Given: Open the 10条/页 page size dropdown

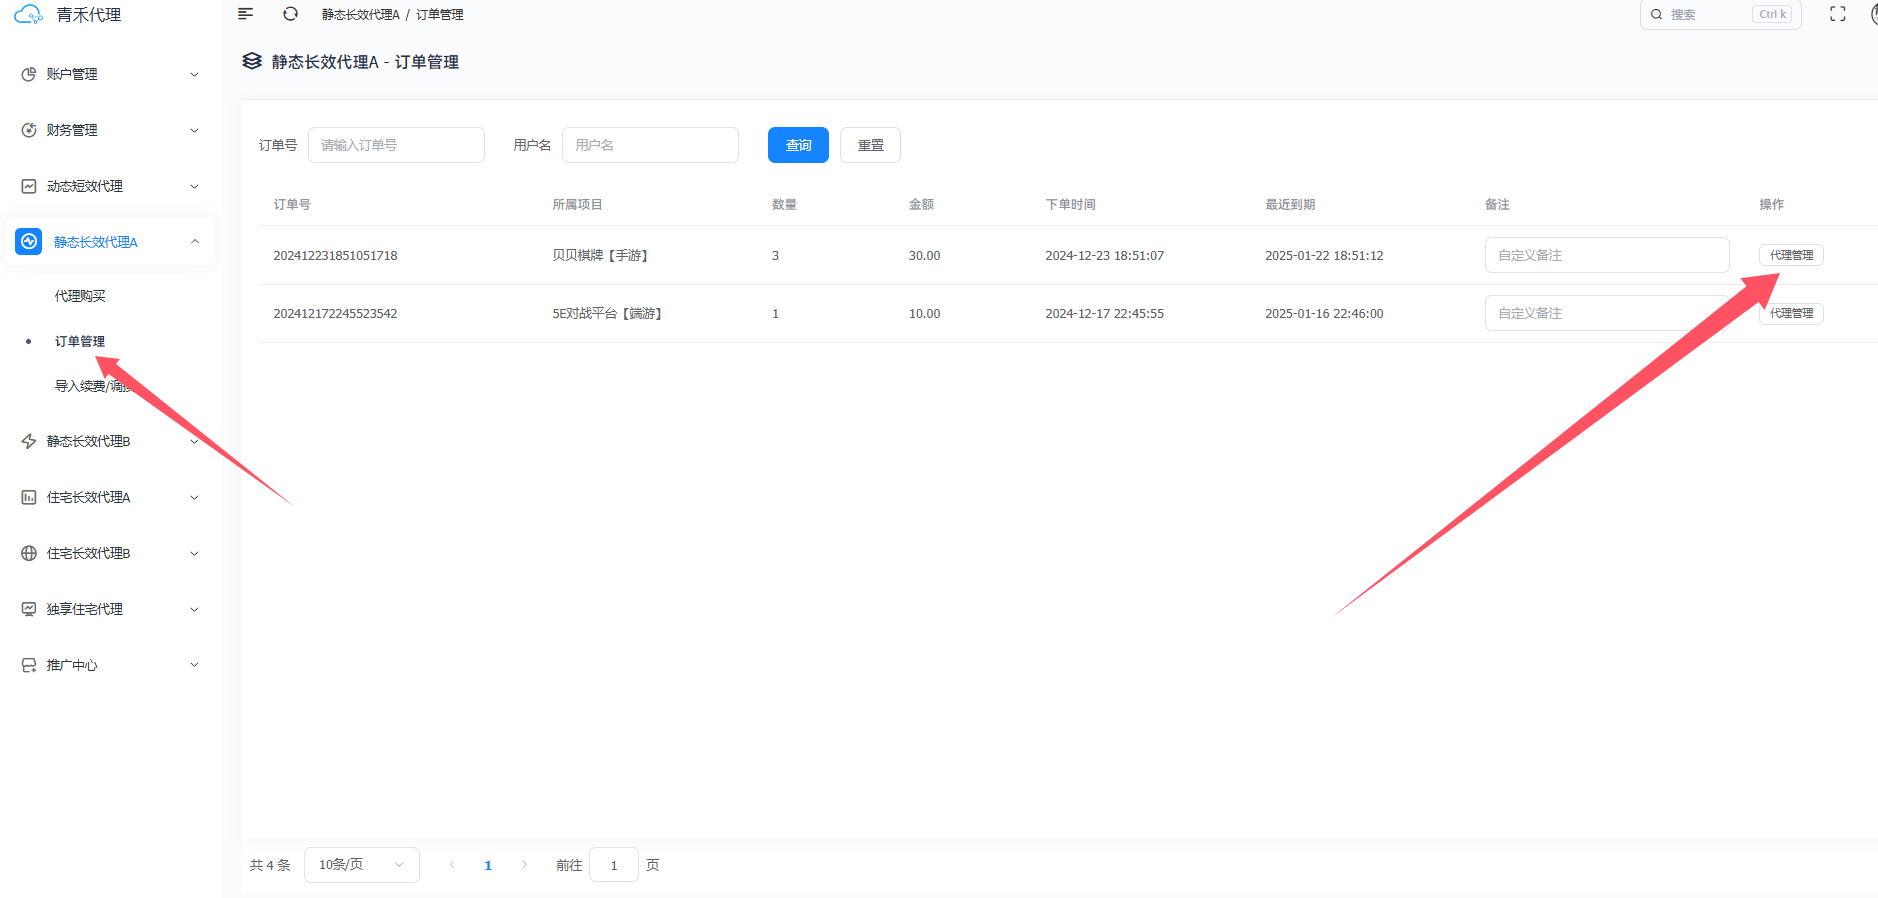Looking at the screenshot, I should (x=361, y=865).
